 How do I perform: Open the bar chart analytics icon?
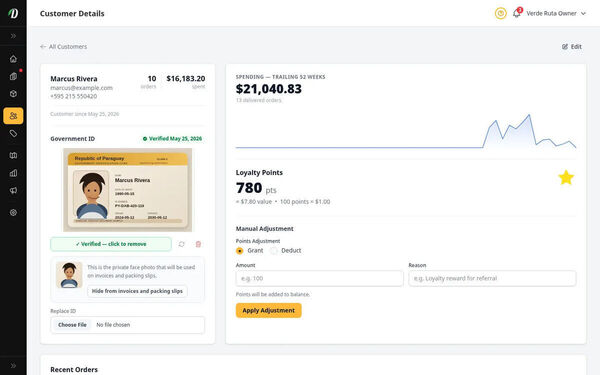click(13, 173)
